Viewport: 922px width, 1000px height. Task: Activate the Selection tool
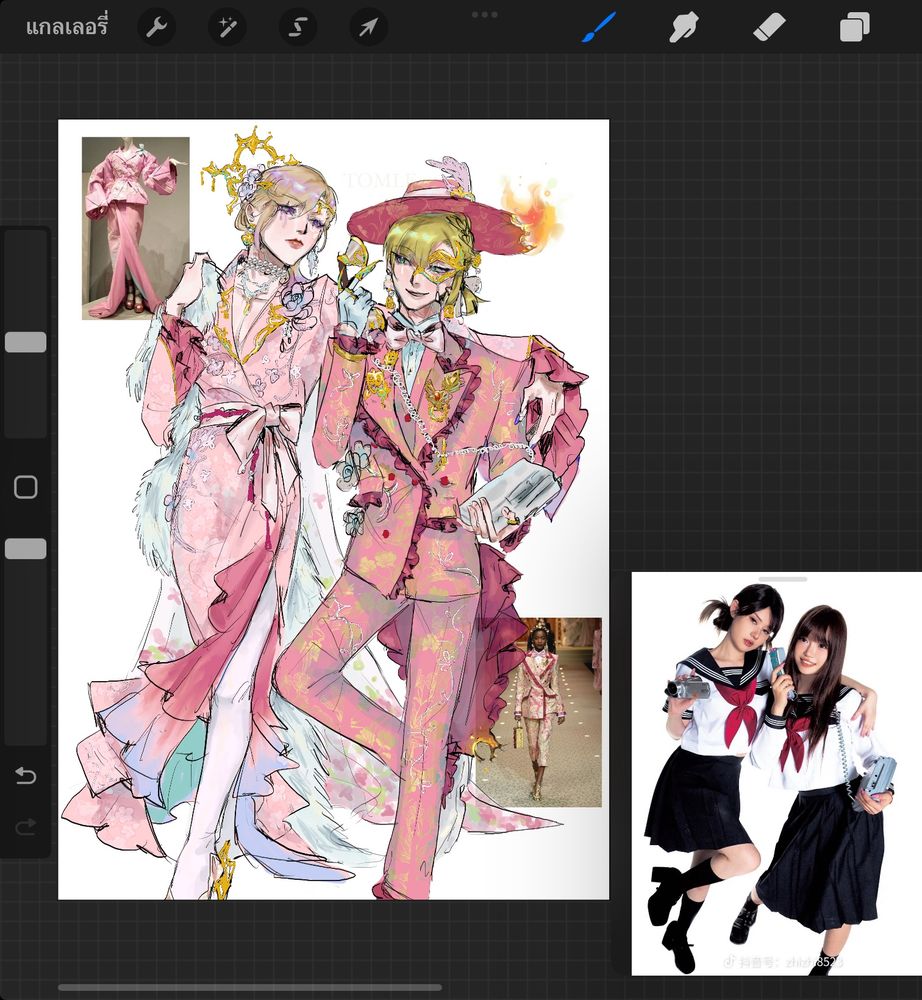tap(297, 27)
